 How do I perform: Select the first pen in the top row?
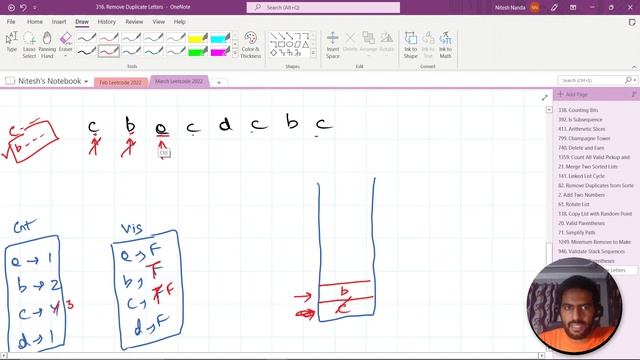87,38
